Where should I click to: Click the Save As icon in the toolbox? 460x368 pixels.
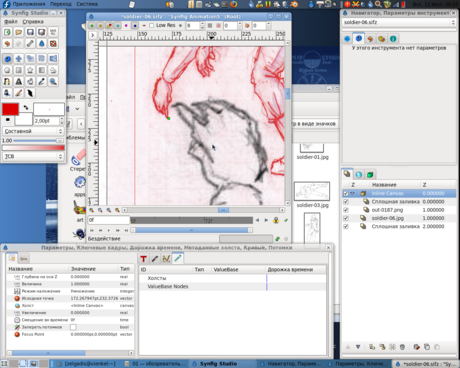pos(41,32)
